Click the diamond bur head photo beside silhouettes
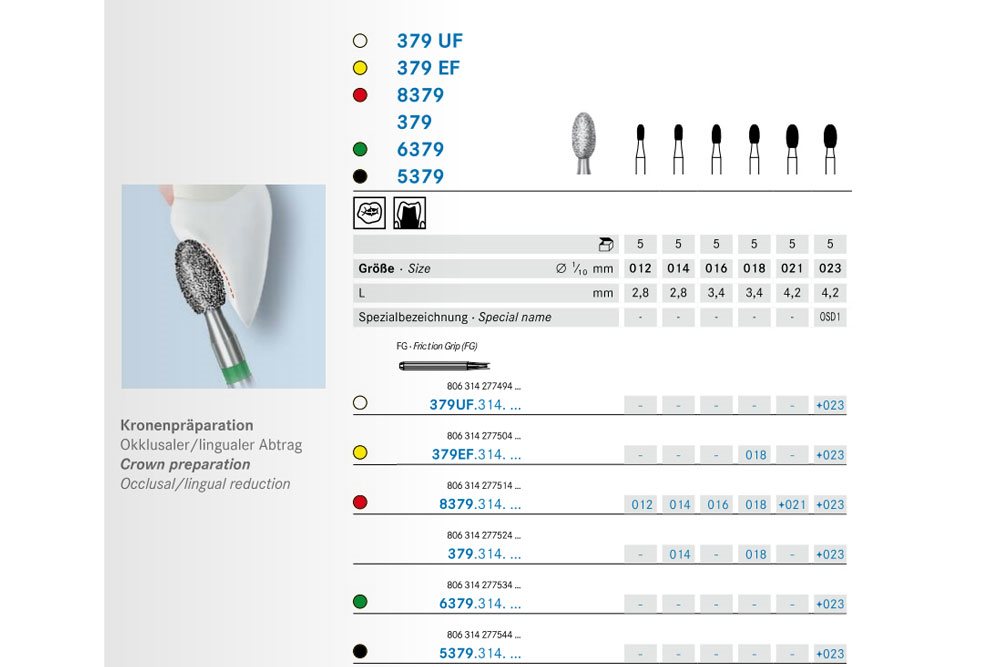Screen dimensions: 1000x667 tap(582, 141)
